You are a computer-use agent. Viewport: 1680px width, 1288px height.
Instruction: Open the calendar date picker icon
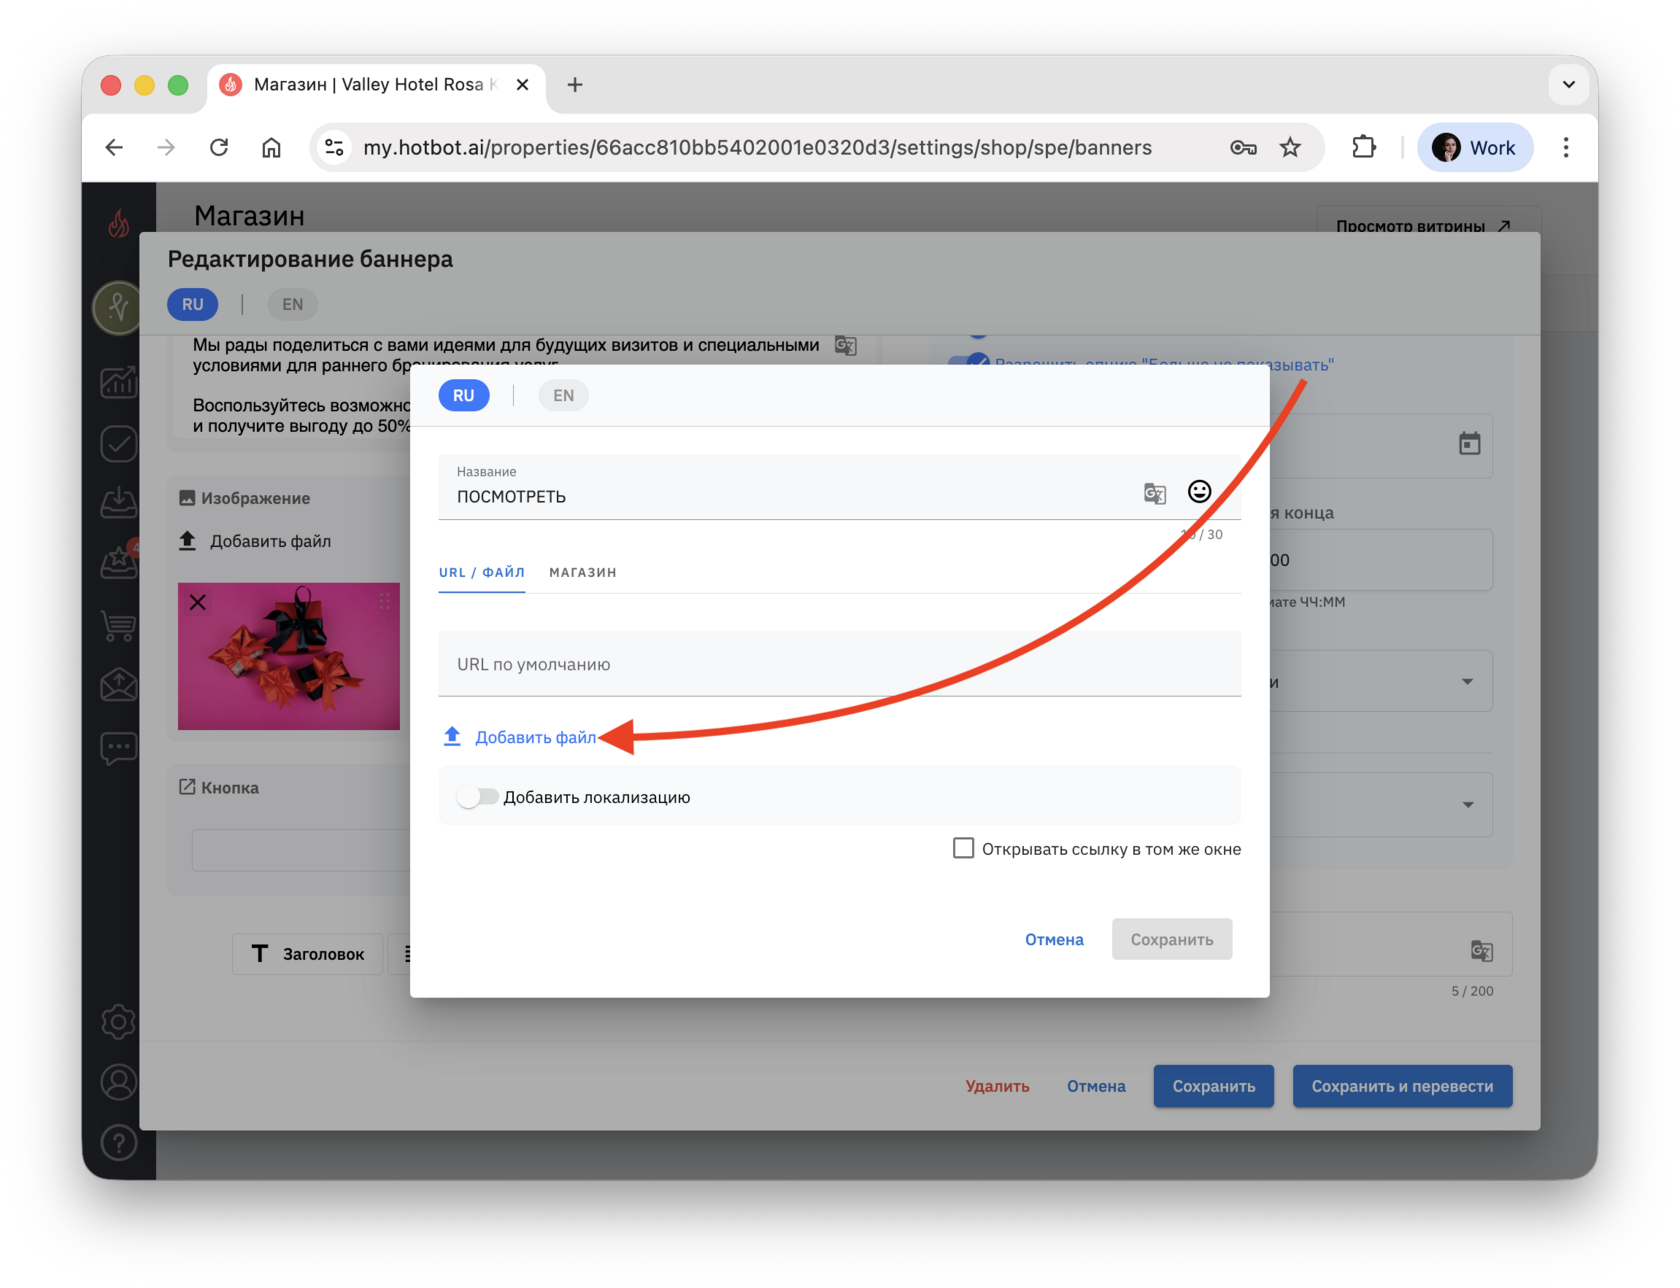click(1469, 443)
